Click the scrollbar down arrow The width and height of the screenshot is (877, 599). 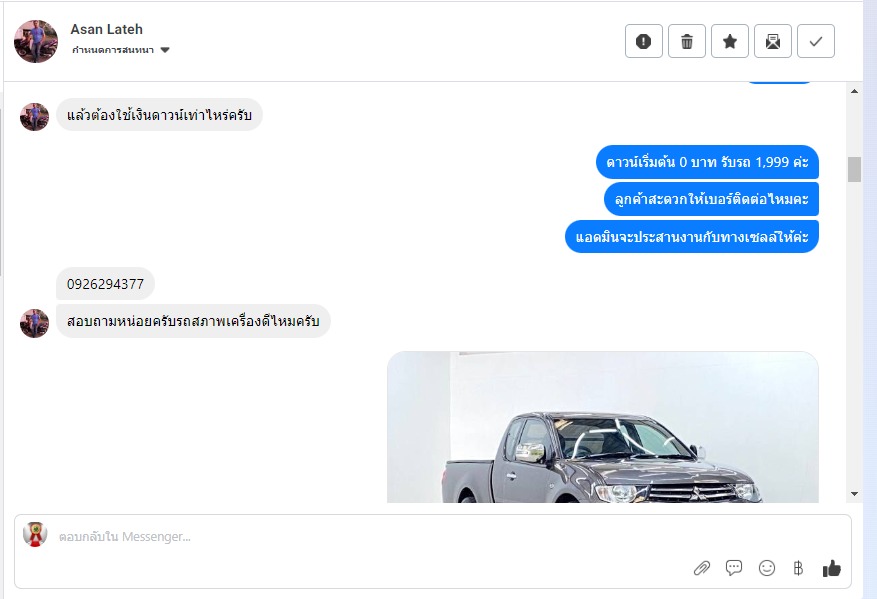(x=854, y=494)
